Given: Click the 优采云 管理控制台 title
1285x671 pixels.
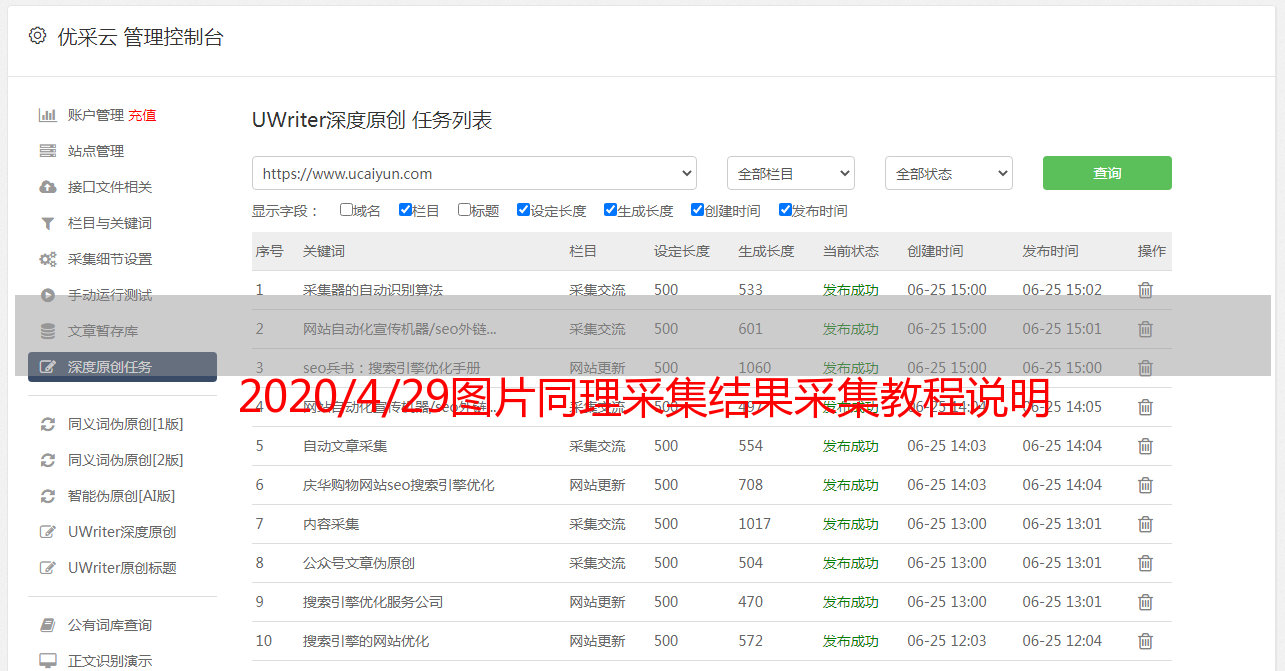Looking at the screenshot, I should click(x=141, y=37).
